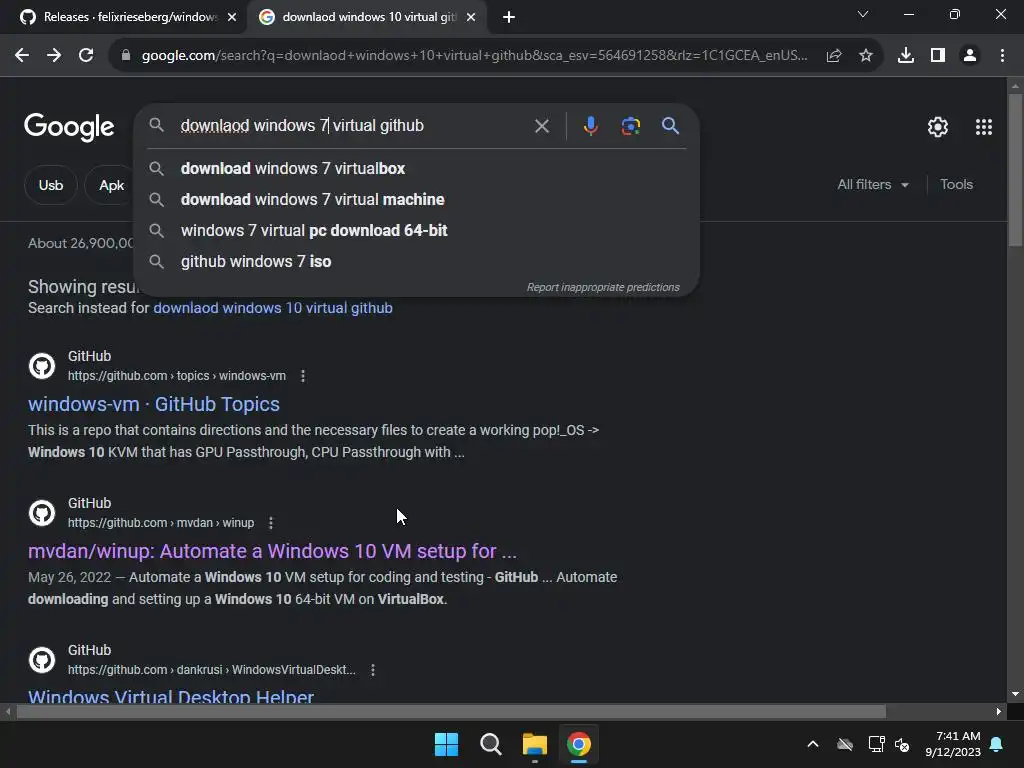Click the Google logo
The image size is (1024, 768).
69,127
